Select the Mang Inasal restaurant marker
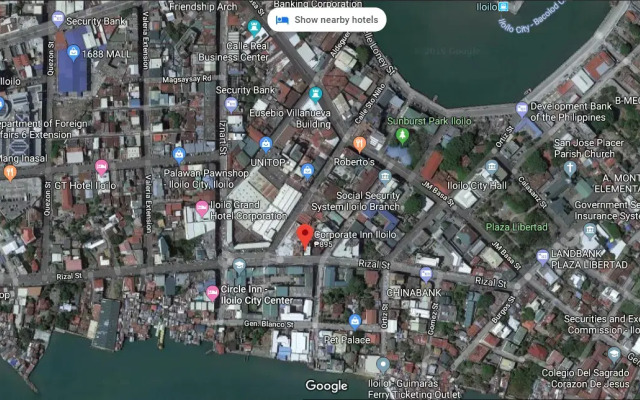This screenshot has width=640, height=400. click(x=10, y=172)
